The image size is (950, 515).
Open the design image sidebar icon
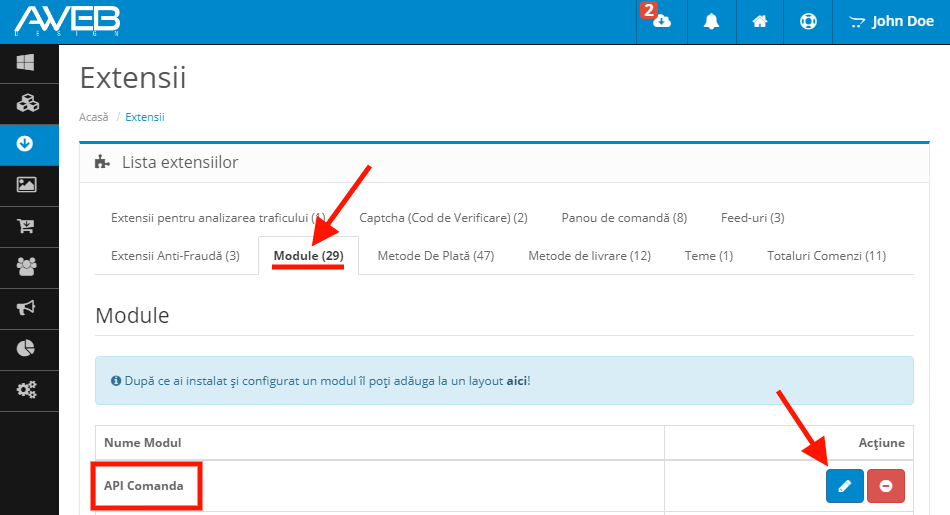(x=26, y=185)
